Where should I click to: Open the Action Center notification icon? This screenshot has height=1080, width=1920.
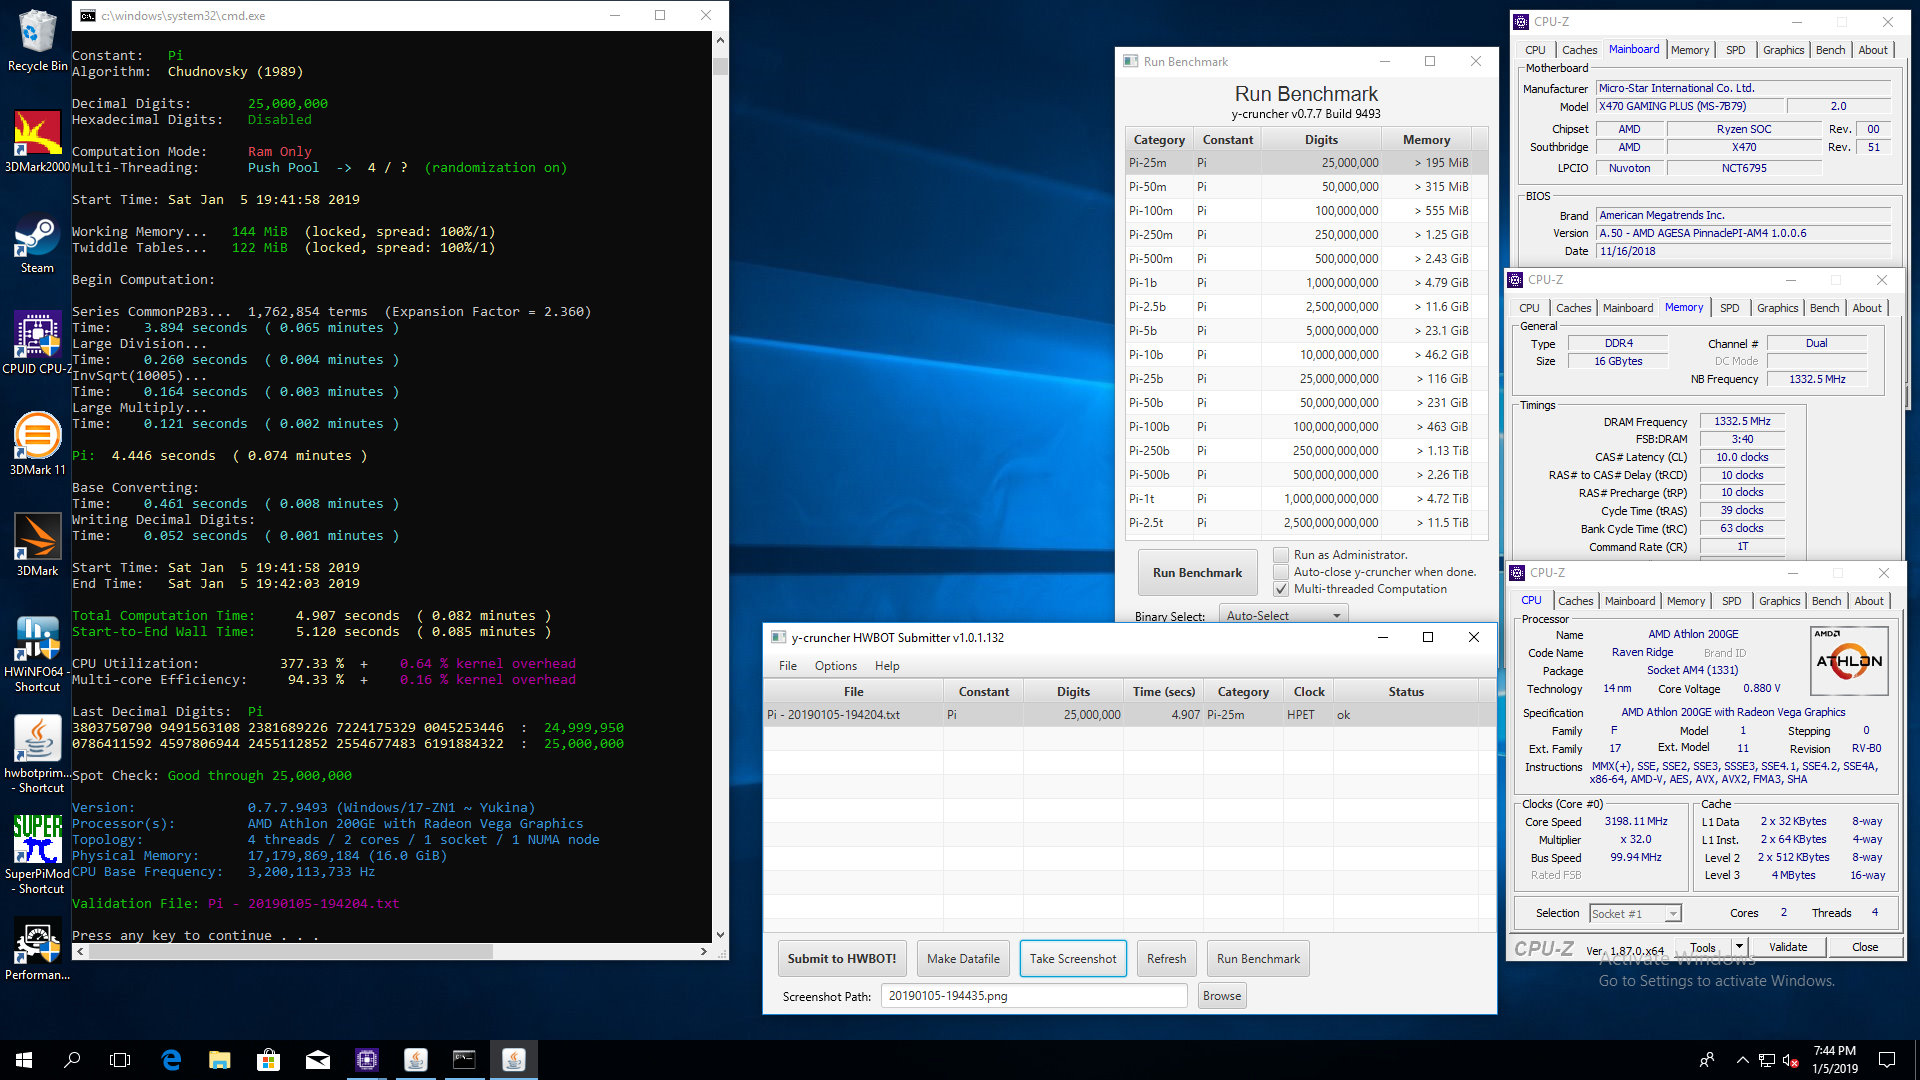click(x=1887, y=1060)
